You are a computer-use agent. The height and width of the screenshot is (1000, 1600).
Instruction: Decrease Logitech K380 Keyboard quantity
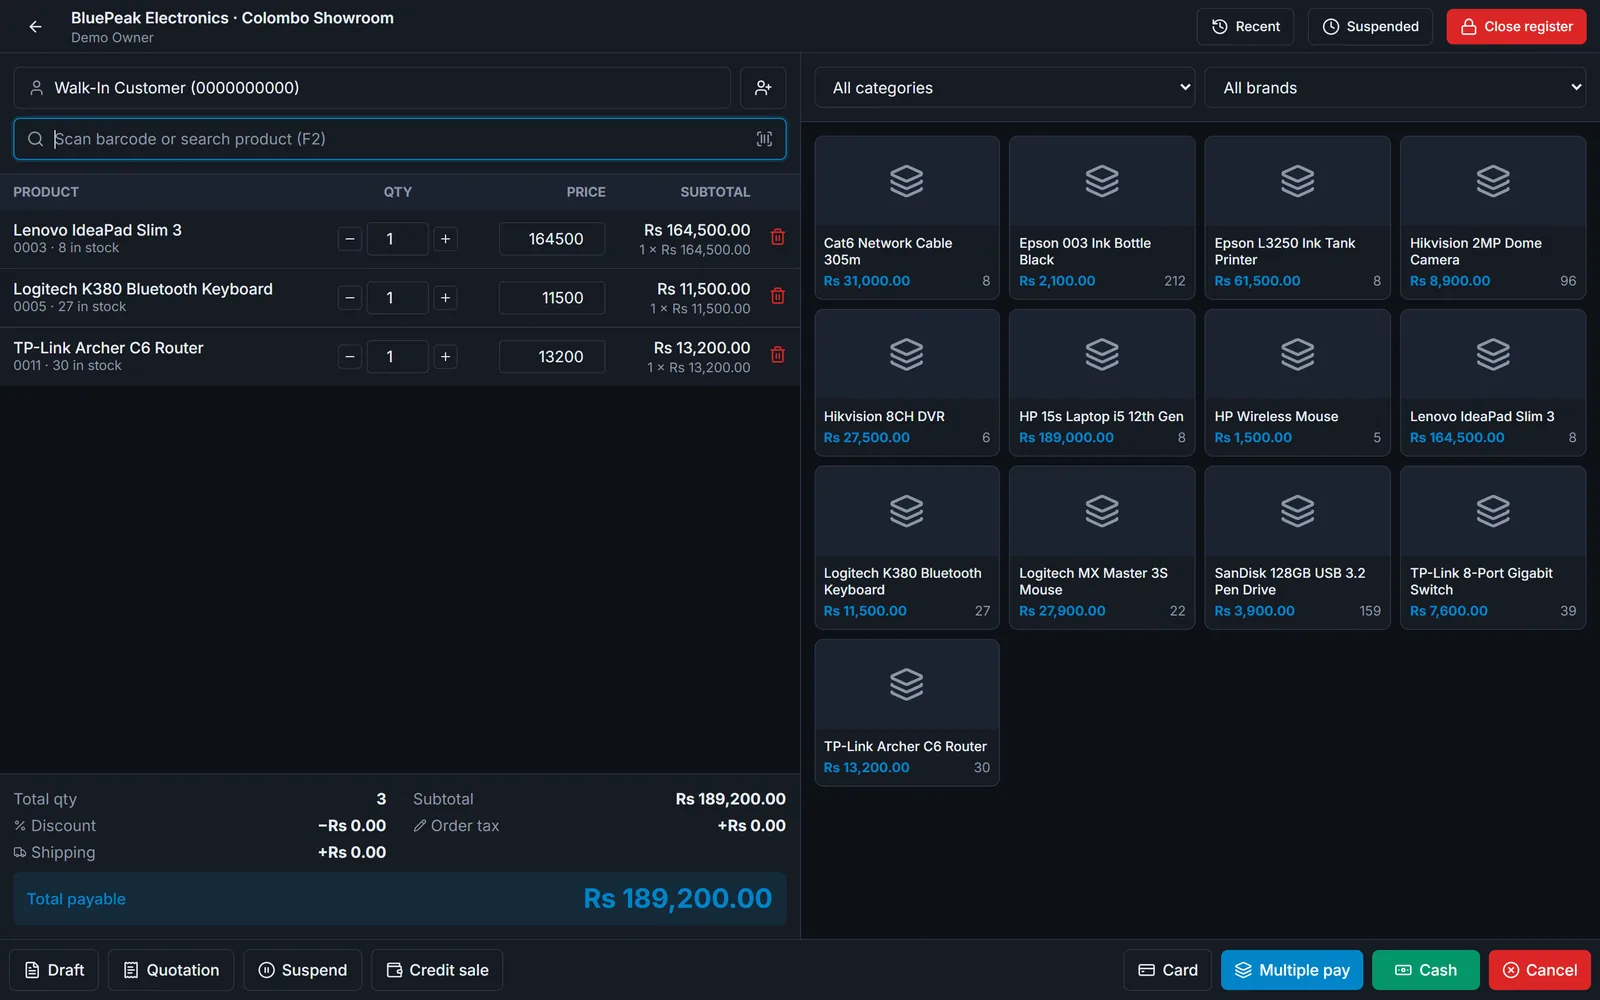pos(350,298)
